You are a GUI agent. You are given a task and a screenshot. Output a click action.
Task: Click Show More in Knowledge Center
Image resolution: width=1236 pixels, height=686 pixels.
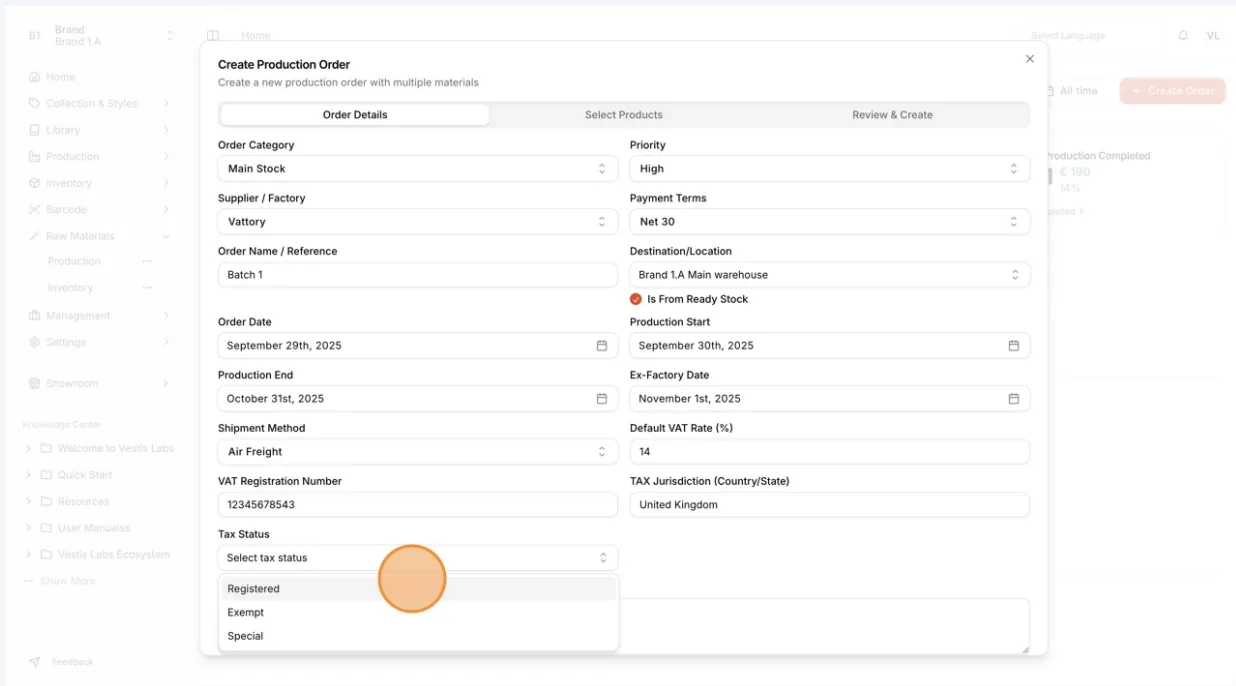click(x=68, y=581)
